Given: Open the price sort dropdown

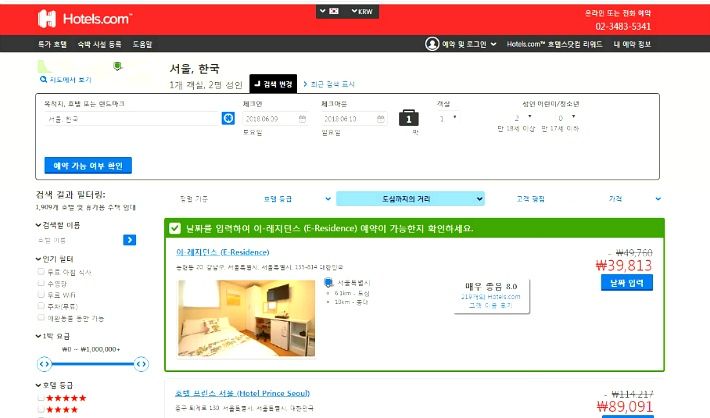Looking at the screenshot, I should [x=634, y=199].
